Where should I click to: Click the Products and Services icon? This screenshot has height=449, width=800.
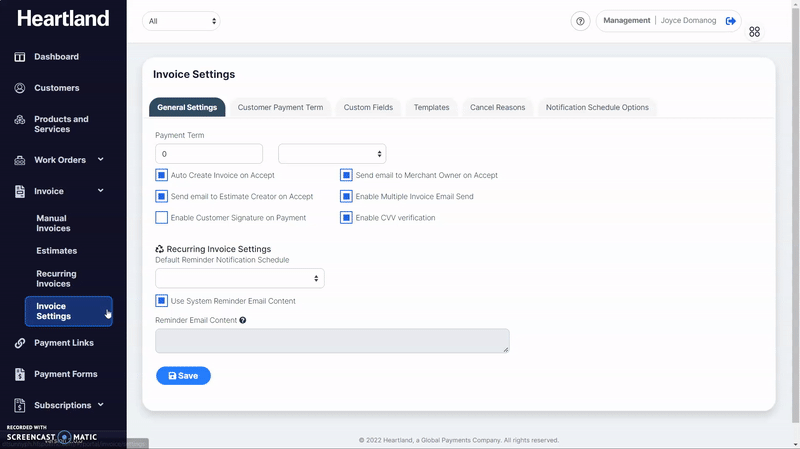point(20,121)
